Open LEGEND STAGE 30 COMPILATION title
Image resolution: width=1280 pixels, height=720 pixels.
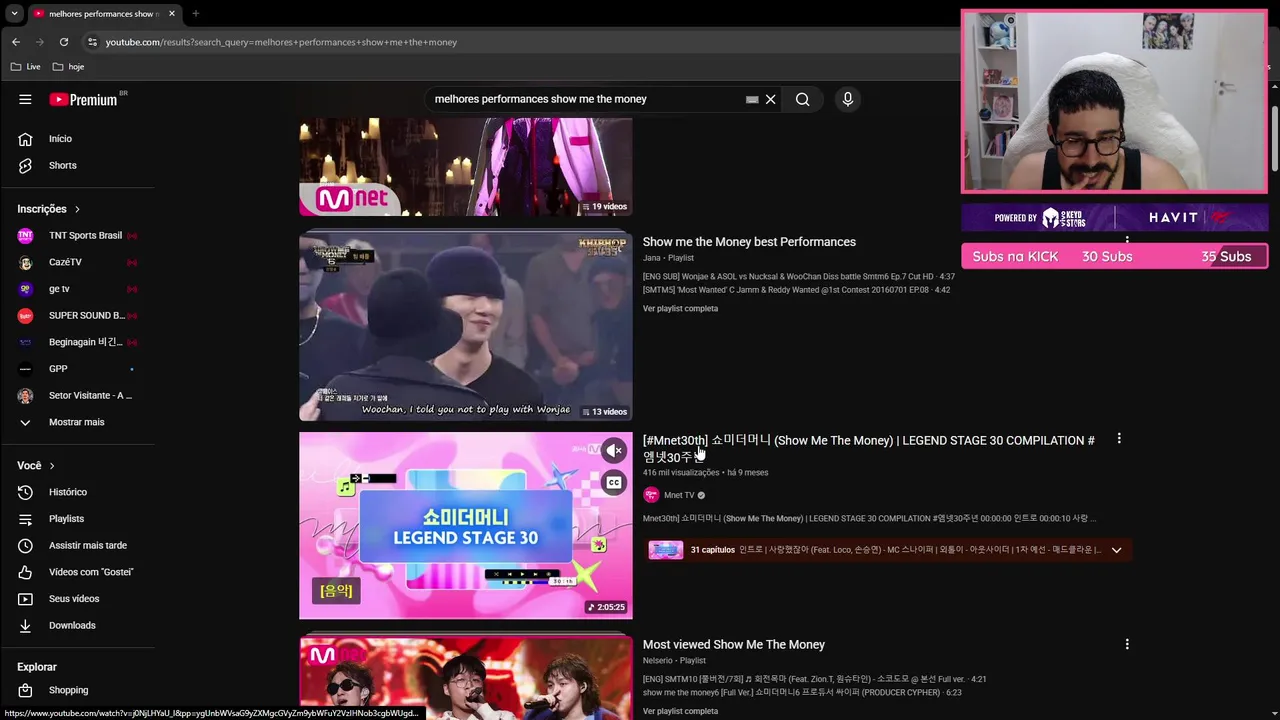(x=868, y=448)
